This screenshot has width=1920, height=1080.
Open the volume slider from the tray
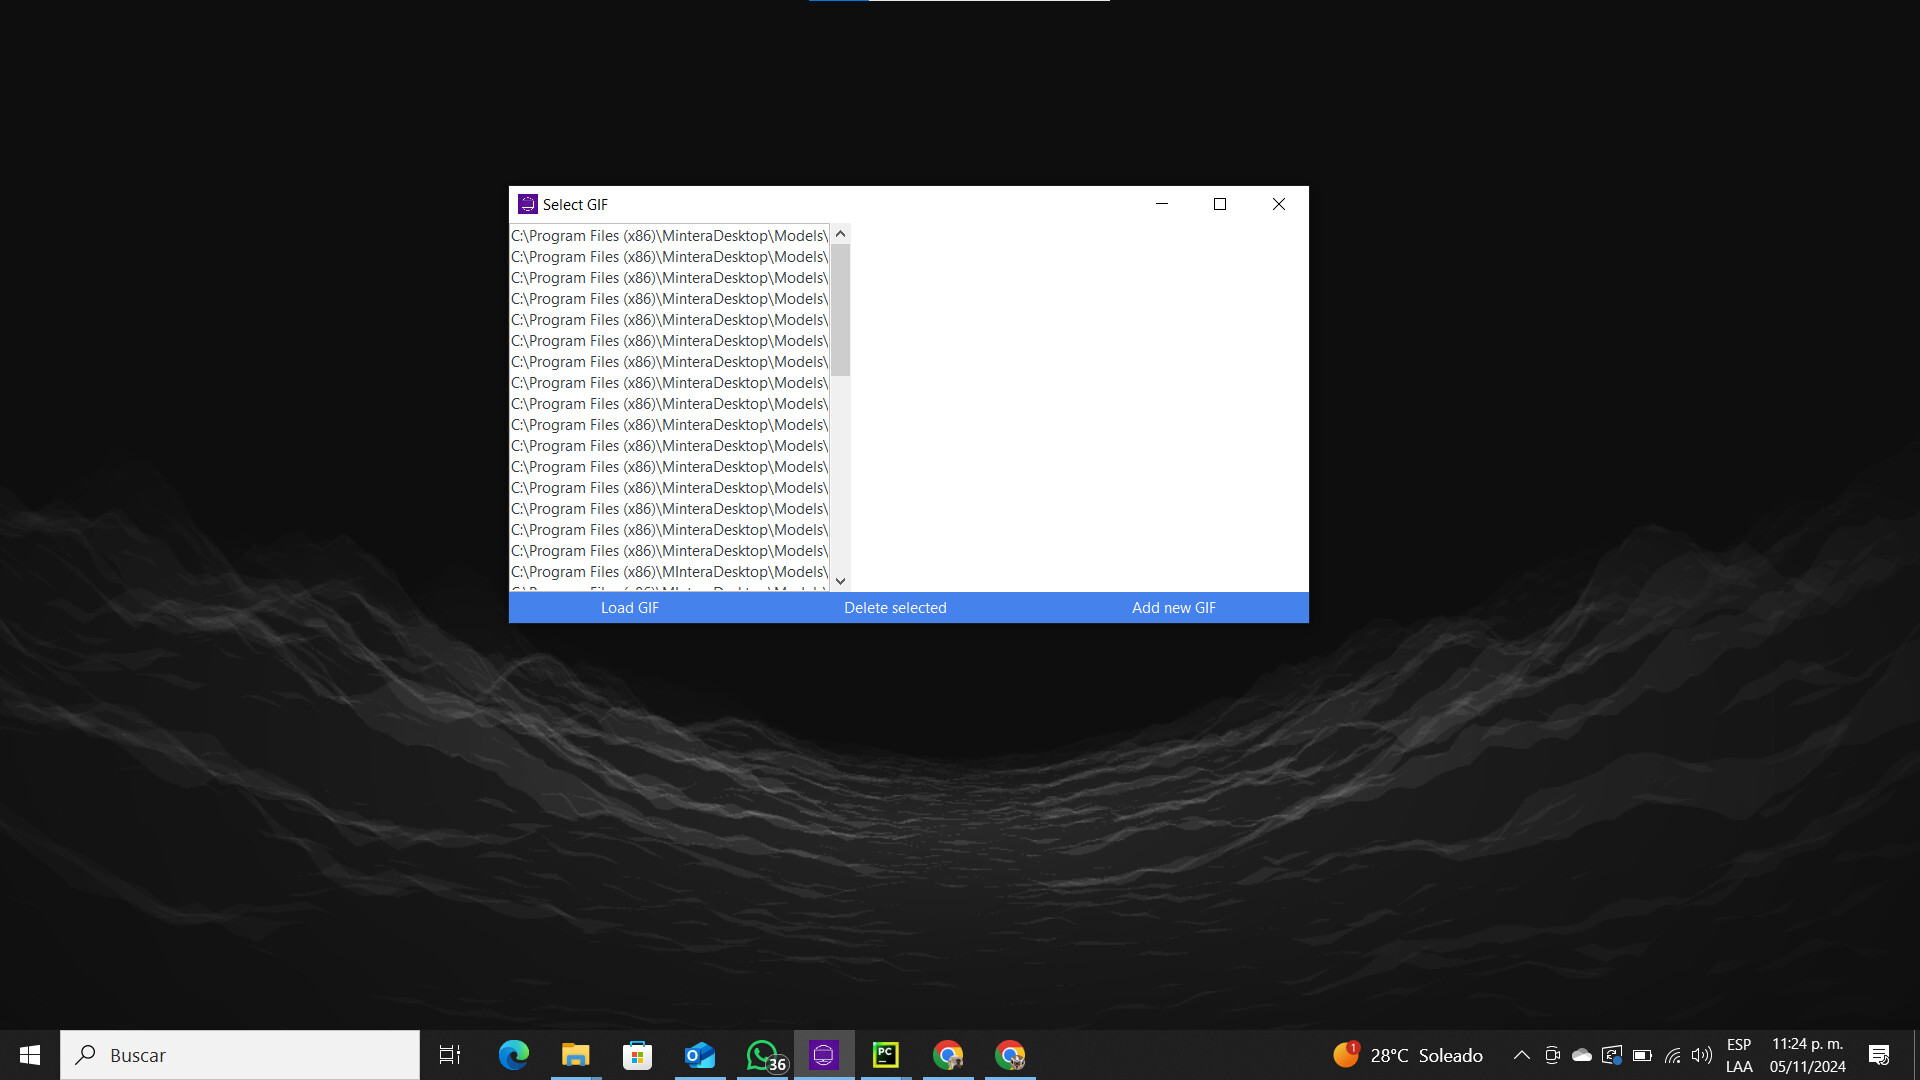[x=1702, y=1054]
